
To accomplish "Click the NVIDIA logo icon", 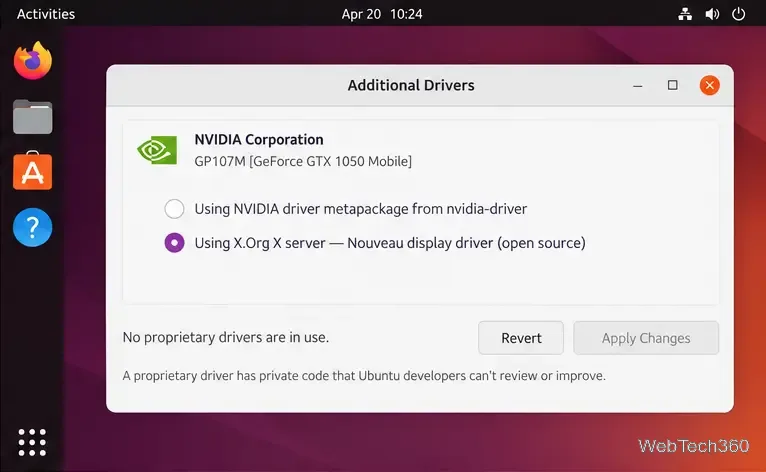I will pyautogui.click(x=157, y=150).
